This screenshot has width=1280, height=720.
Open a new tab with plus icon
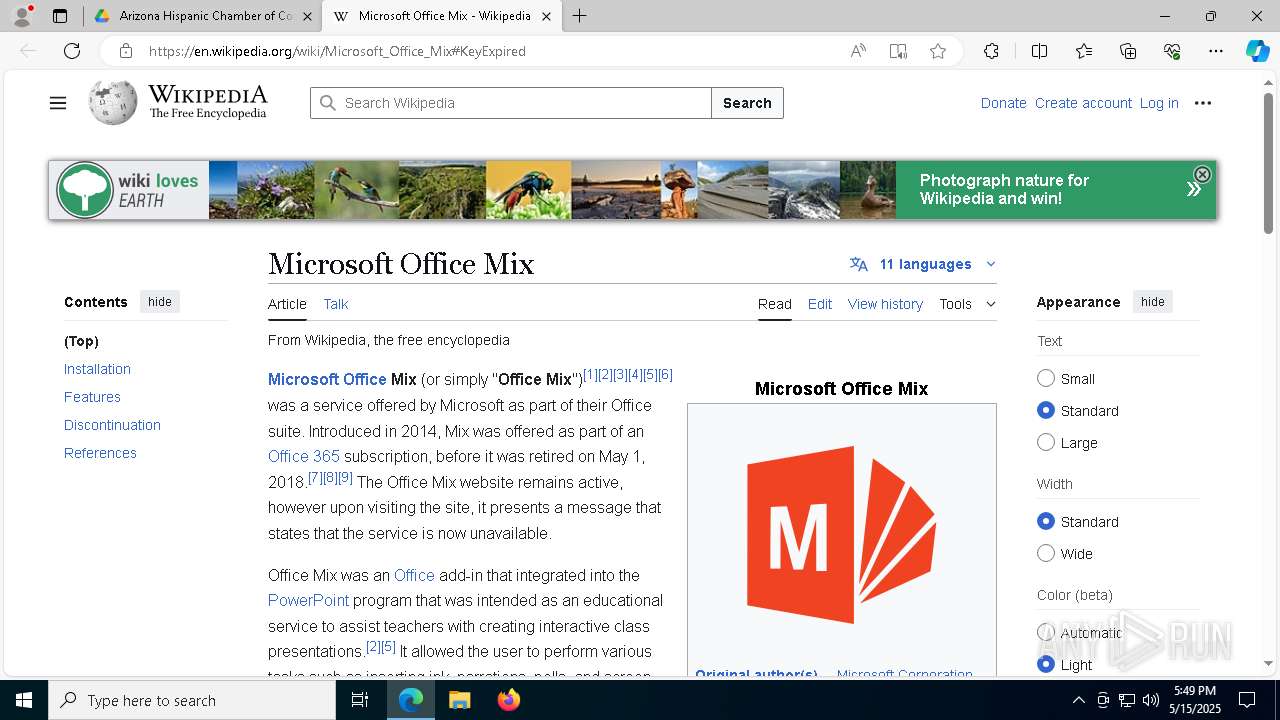580,16
